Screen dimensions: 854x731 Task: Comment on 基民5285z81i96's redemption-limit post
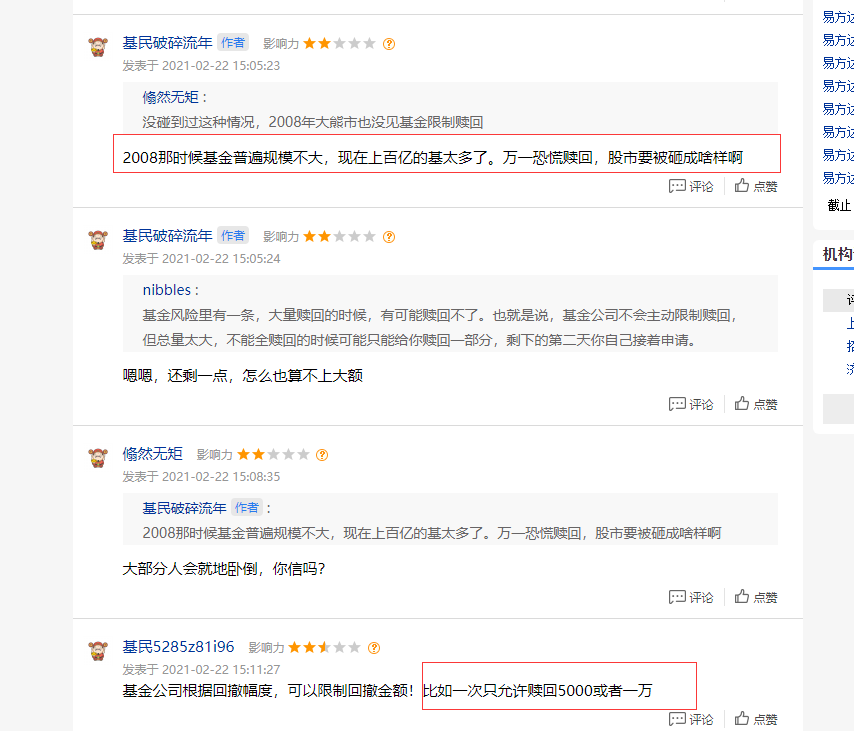click(x=691, y=719)
